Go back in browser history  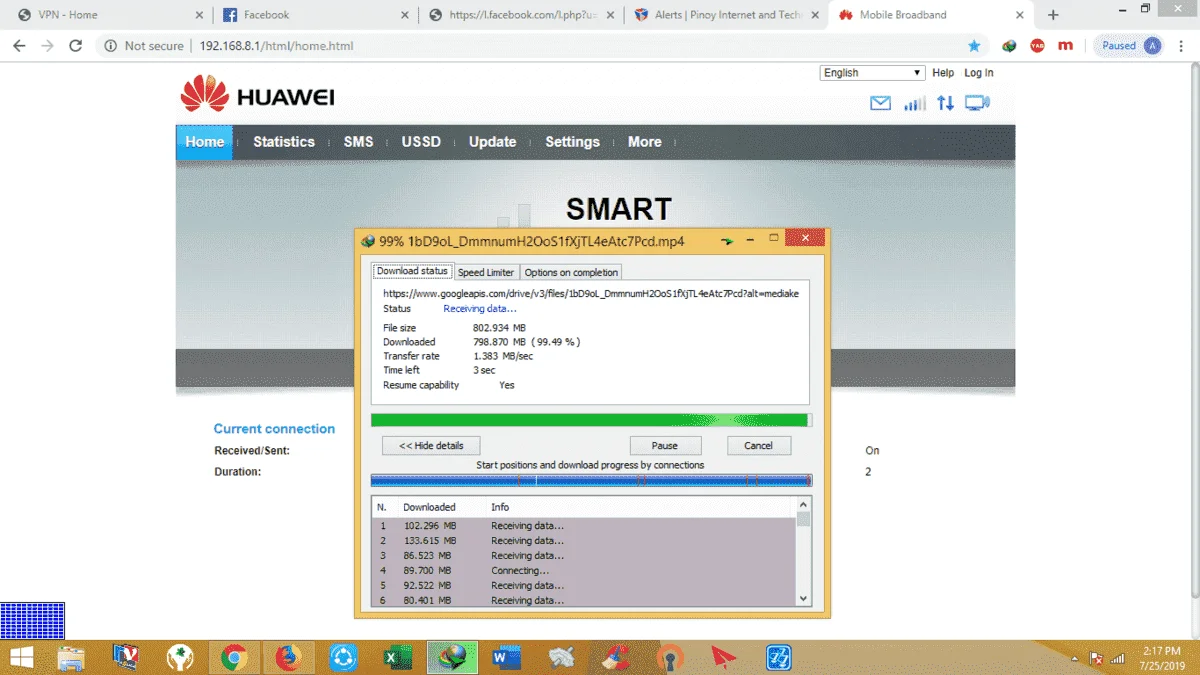[19, 46]
